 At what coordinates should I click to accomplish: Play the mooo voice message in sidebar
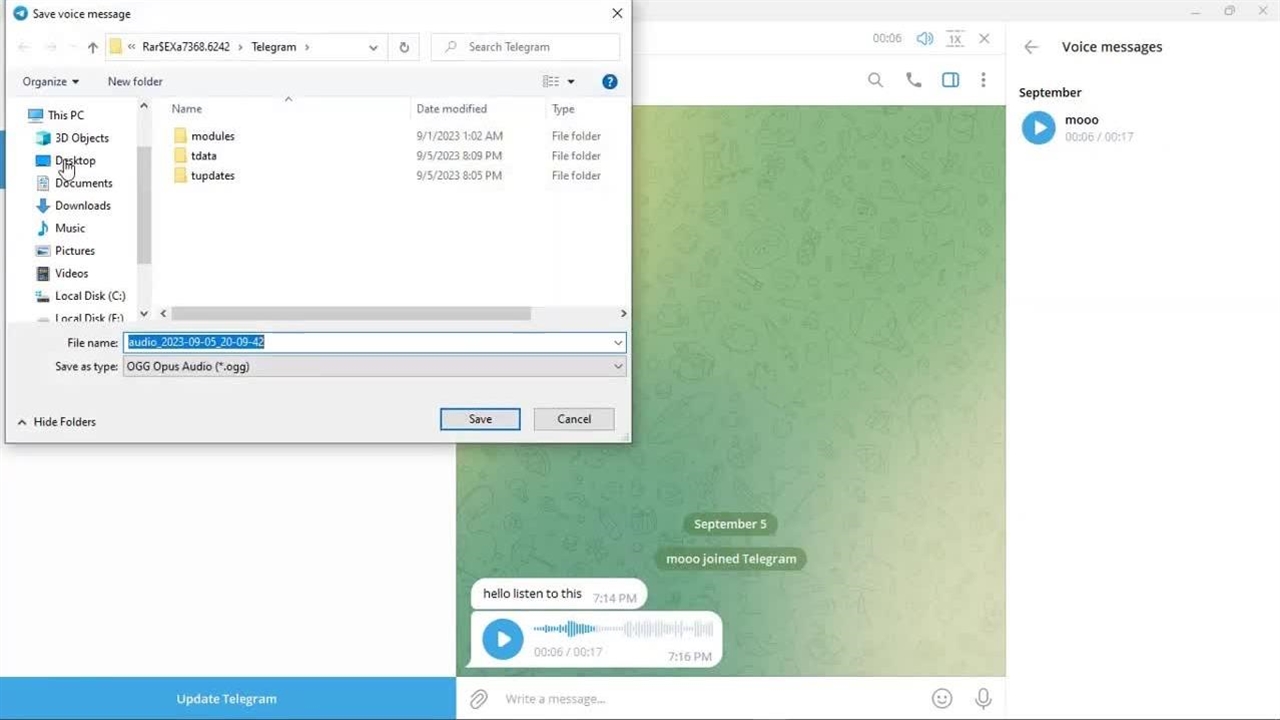(1038, 128)
